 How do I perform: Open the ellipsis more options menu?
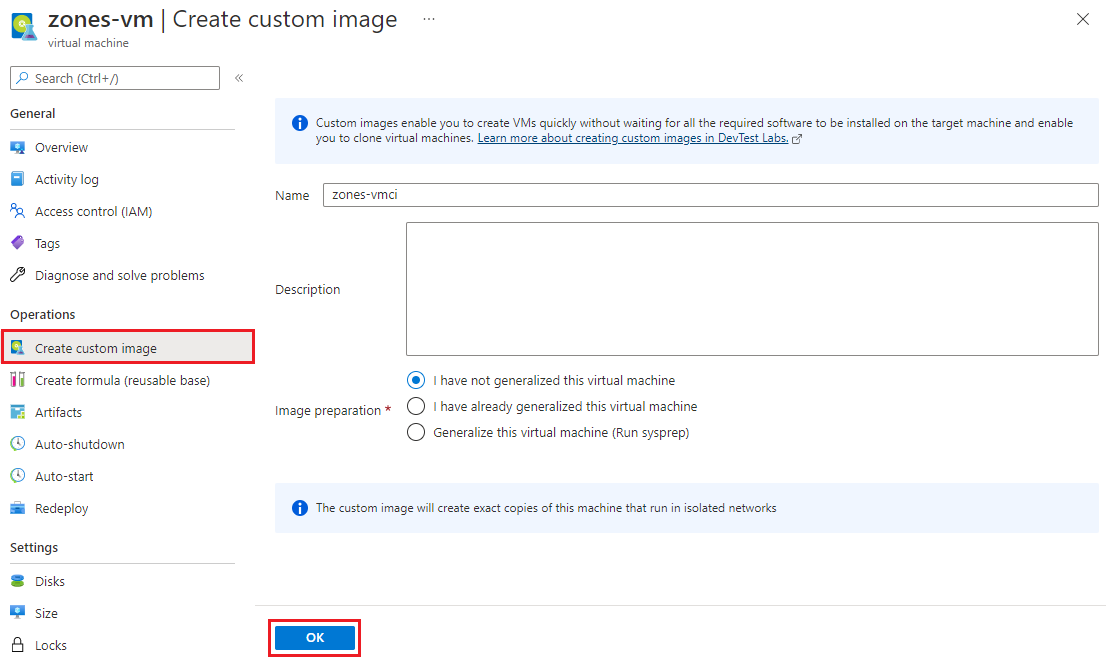(429, 19)
